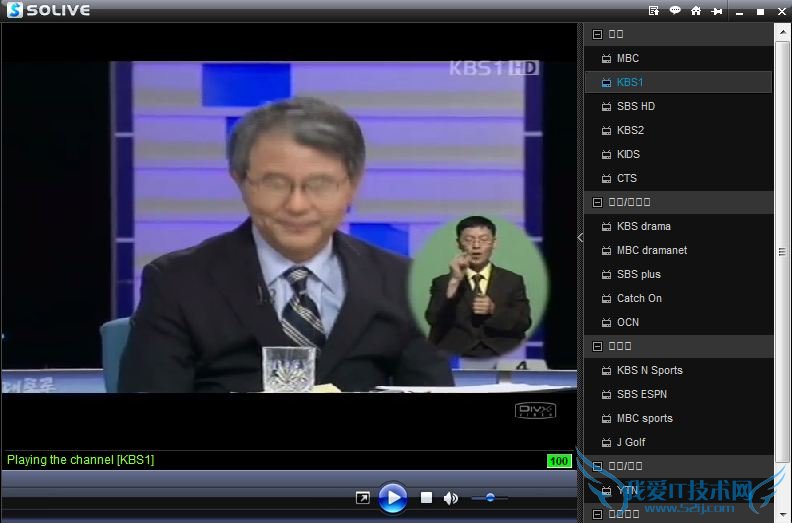Open the chat bubble icon in title bar
The height and width of the screenshot is (523, 792).
pos(675,11)
